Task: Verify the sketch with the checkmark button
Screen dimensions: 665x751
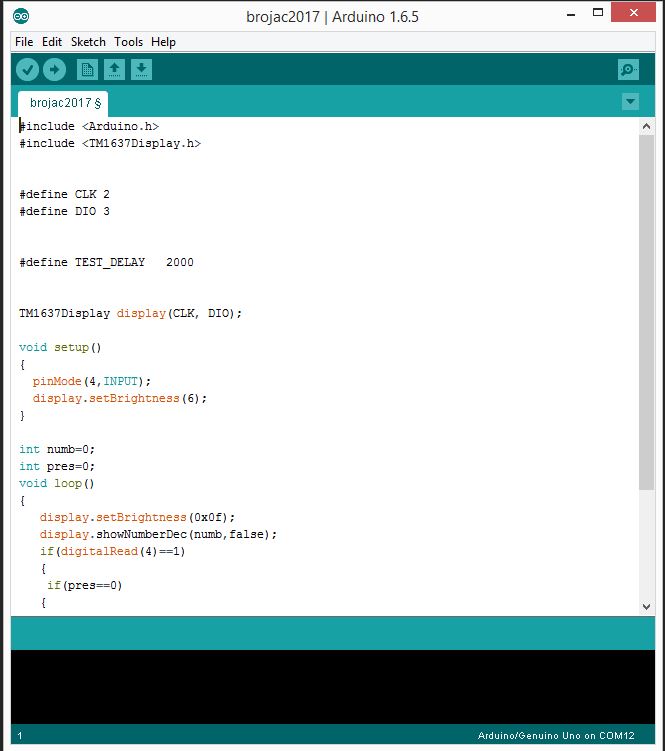Action: (x=27, y=70)
